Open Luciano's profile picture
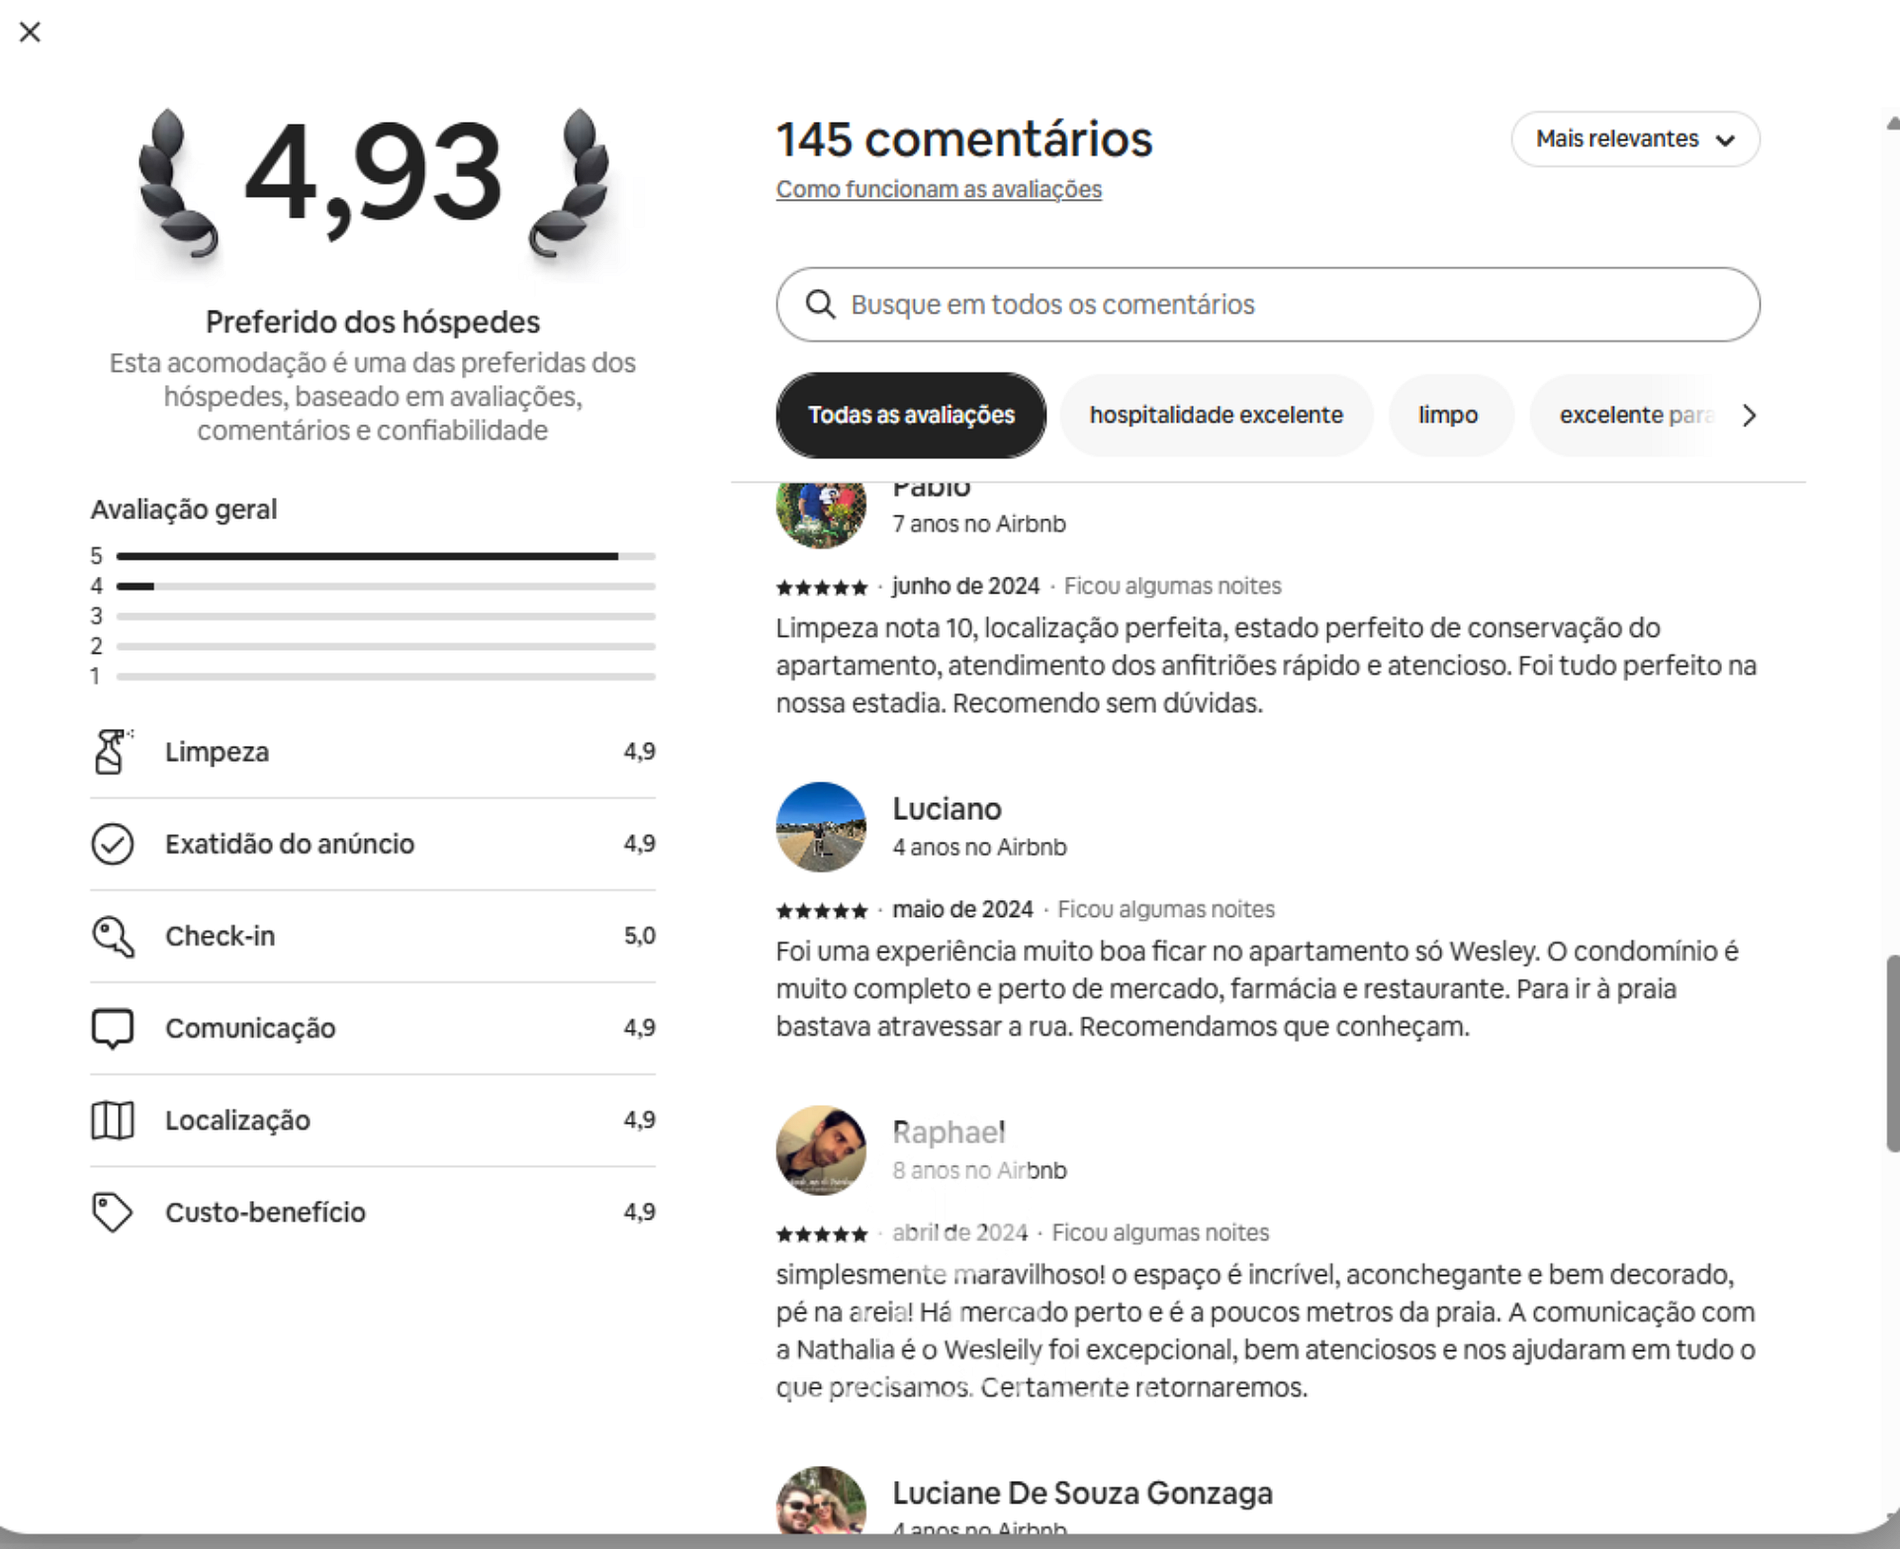 (x=820, y=827)
